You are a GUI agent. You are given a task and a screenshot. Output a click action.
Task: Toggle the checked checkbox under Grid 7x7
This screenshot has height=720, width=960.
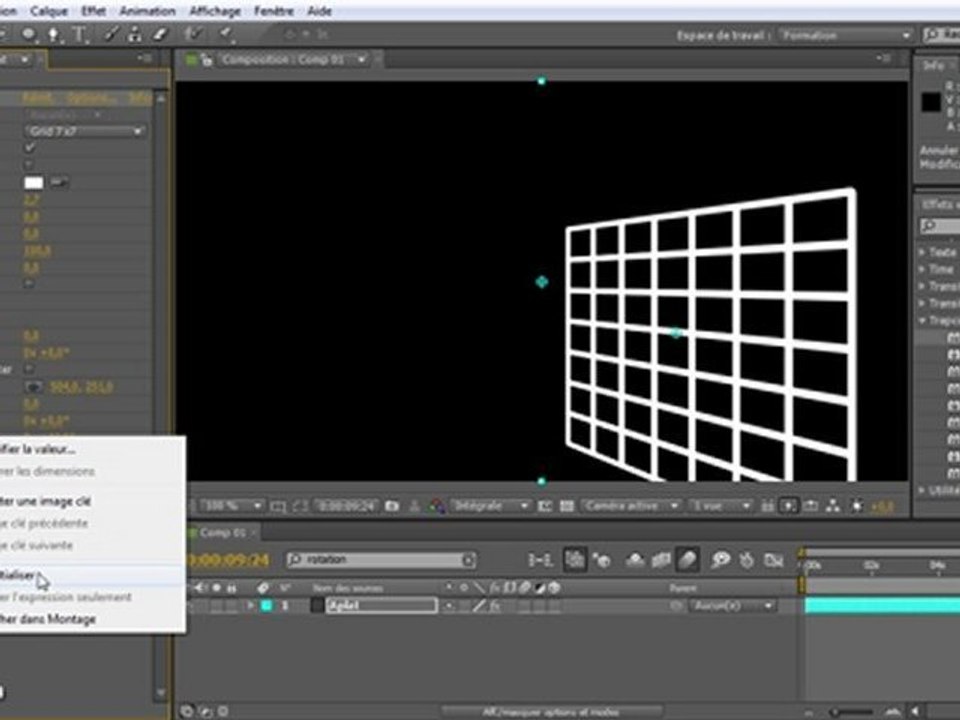[30, 148]
